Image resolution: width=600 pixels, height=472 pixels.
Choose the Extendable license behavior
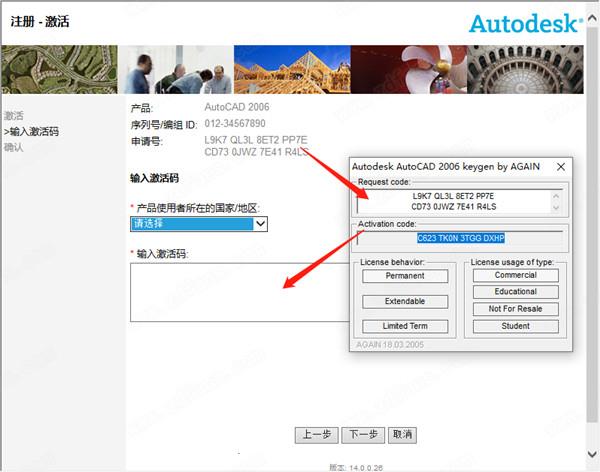pyautogui.click(x=405, y=301)
